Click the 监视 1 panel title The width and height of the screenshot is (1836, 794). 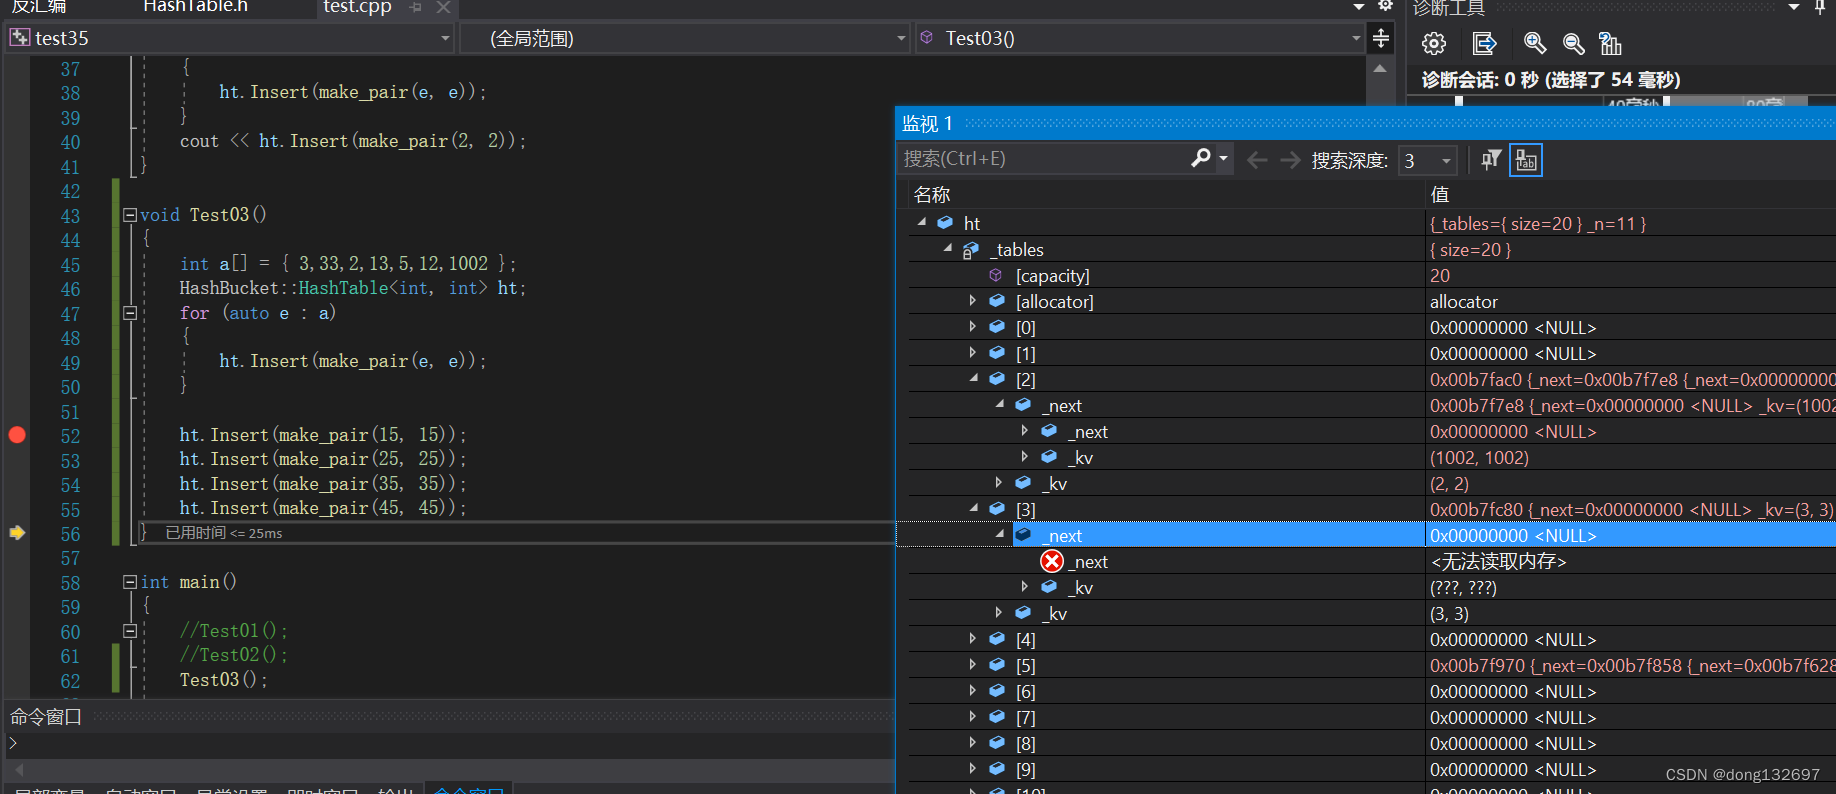927,123
